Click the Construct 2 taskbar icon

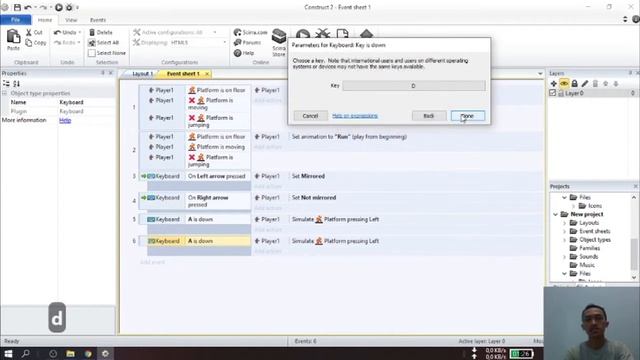pyautogui.click(x=105, y=353)
